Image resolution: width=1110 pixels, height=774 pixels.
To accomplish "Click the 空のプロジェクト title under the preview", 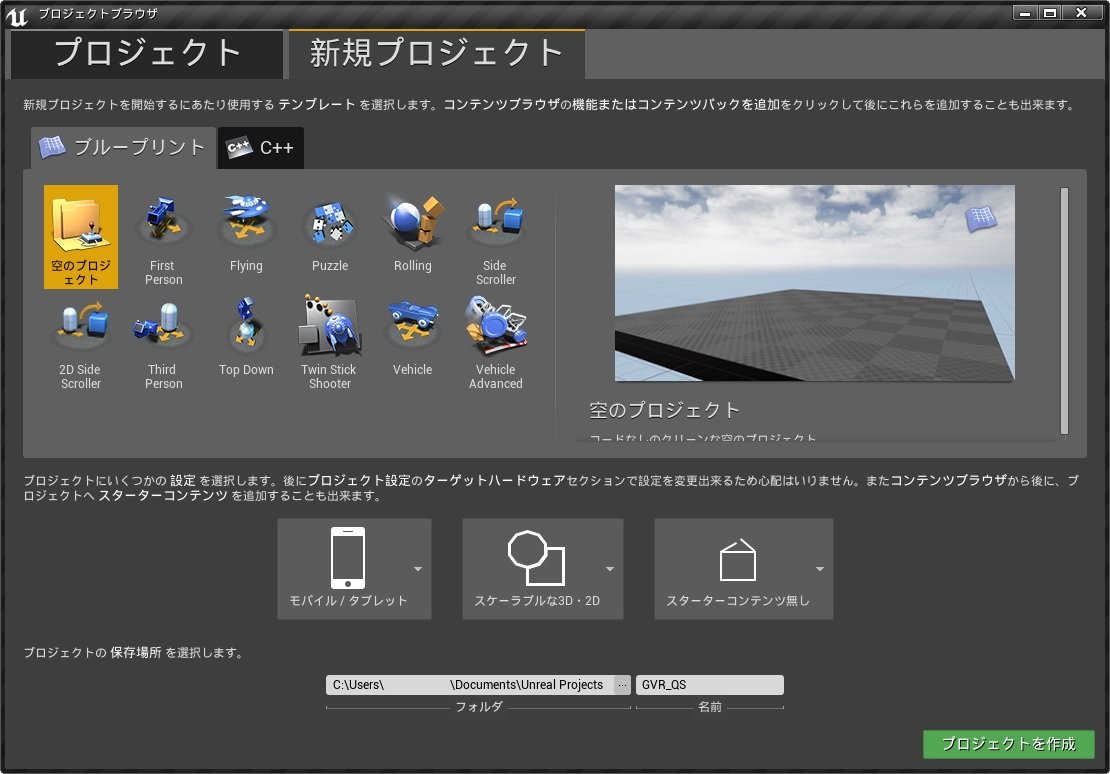I will pos(665,410).
